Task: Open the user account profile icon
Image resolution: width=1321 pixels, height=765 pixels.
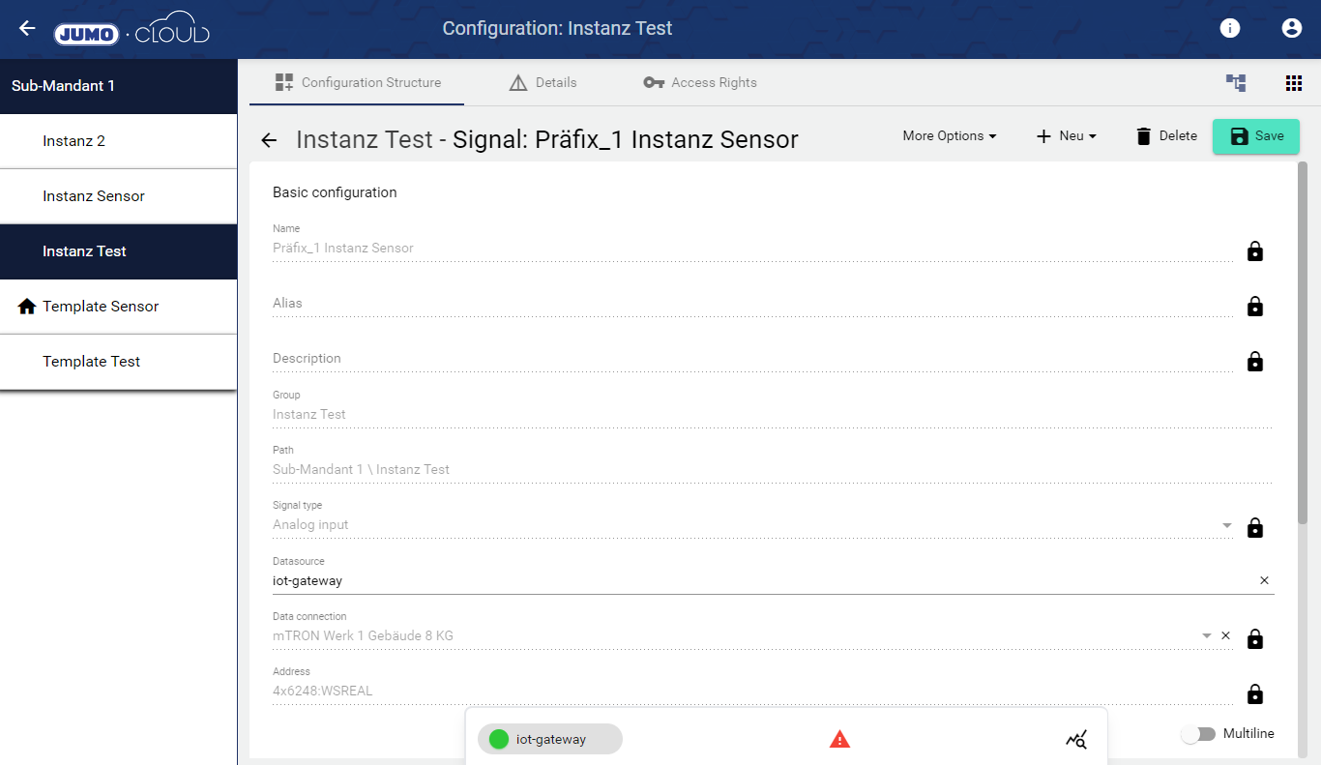Action: (x=1292, y=28)
